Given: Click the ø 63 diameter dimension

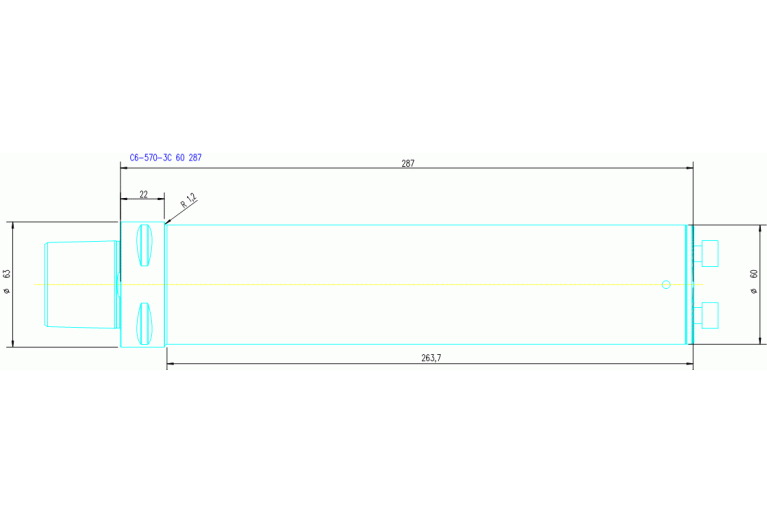Looking at the screenshot, I should click(7, 284).
